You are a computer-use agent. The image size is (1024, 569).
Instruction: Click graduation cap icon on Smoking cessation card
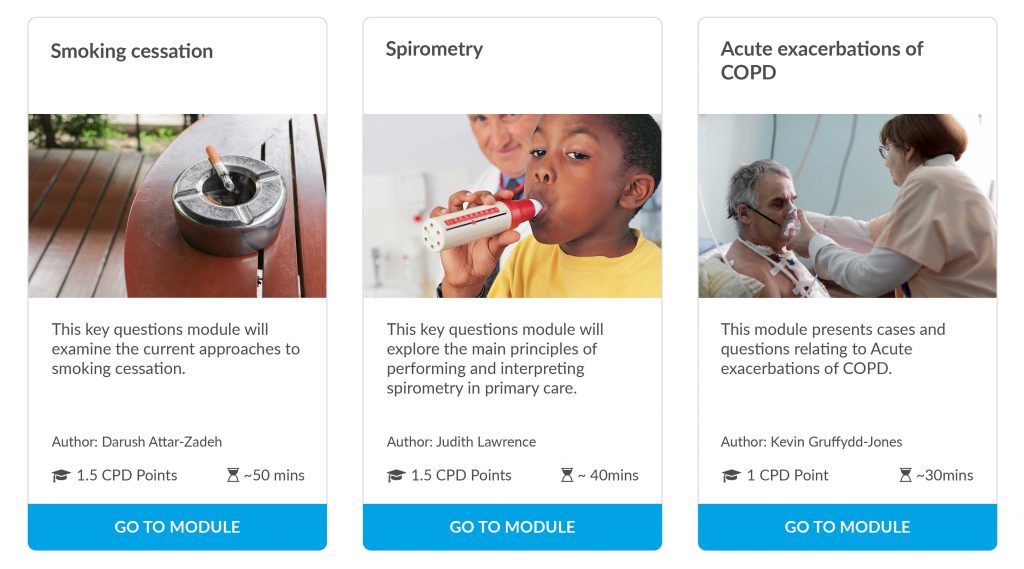pos(61,476)
